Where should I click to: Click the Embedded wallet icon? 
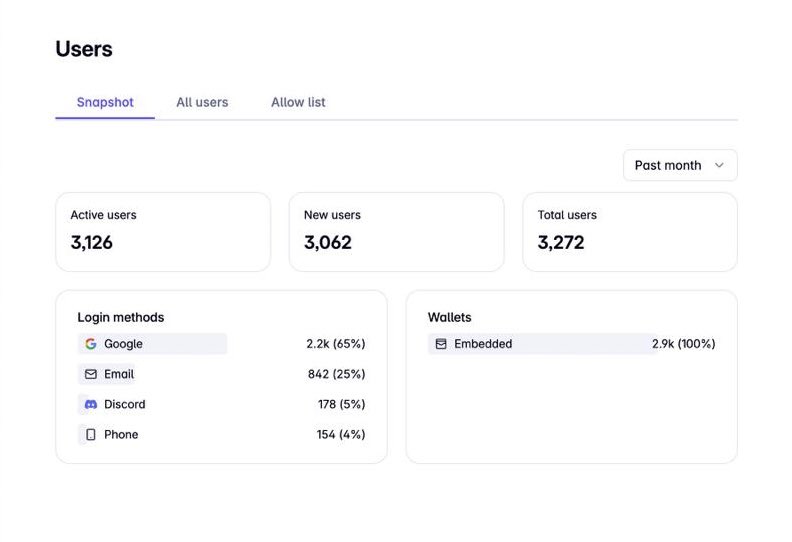click(441, 344)
